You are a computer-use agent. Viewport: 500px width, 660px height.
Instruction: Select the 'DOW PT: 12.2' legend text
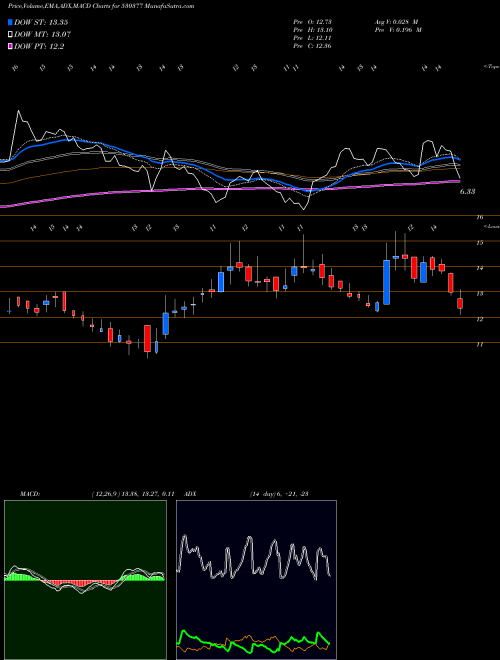pos(39,47)
